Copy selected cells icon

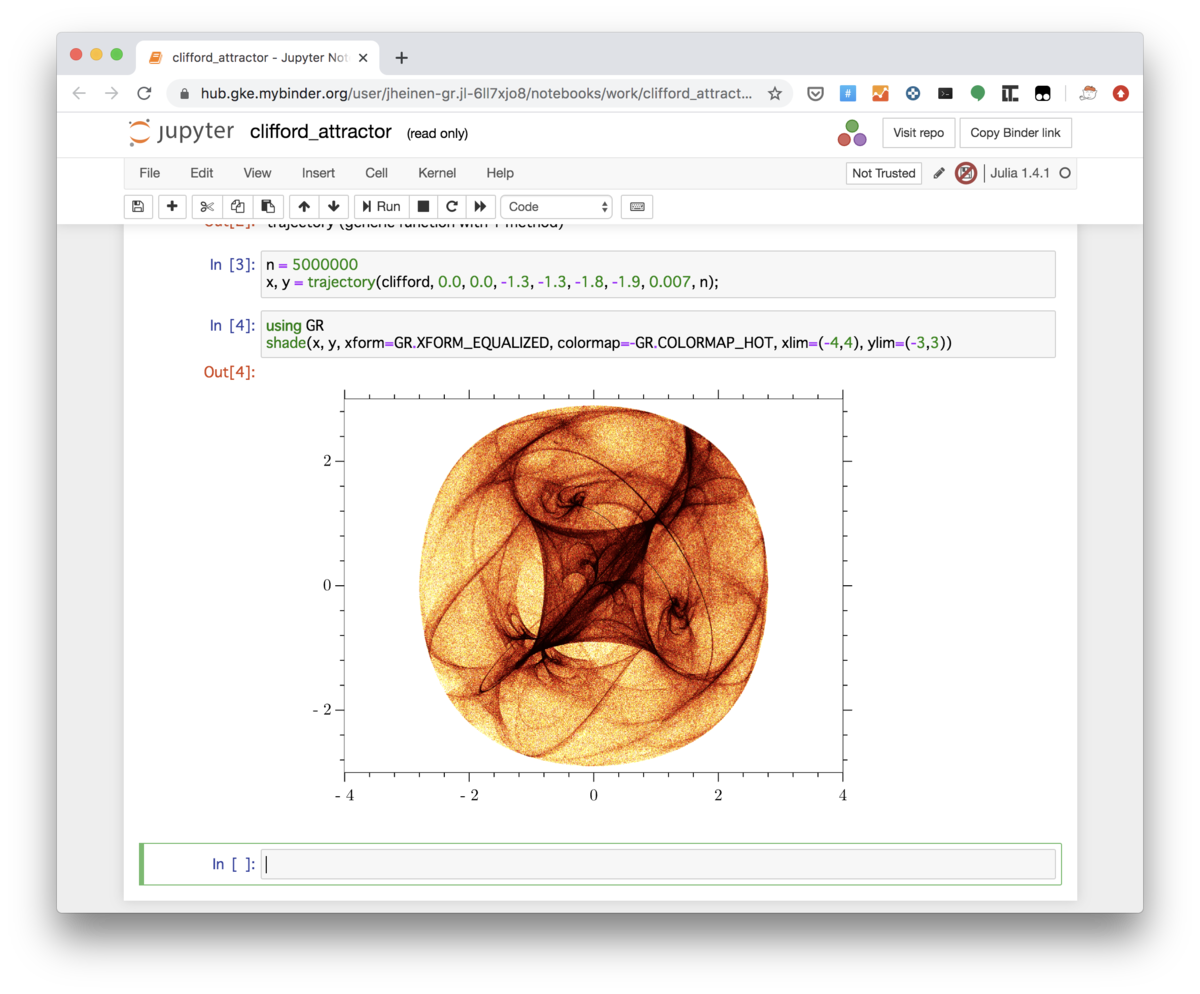pos(237,207)
